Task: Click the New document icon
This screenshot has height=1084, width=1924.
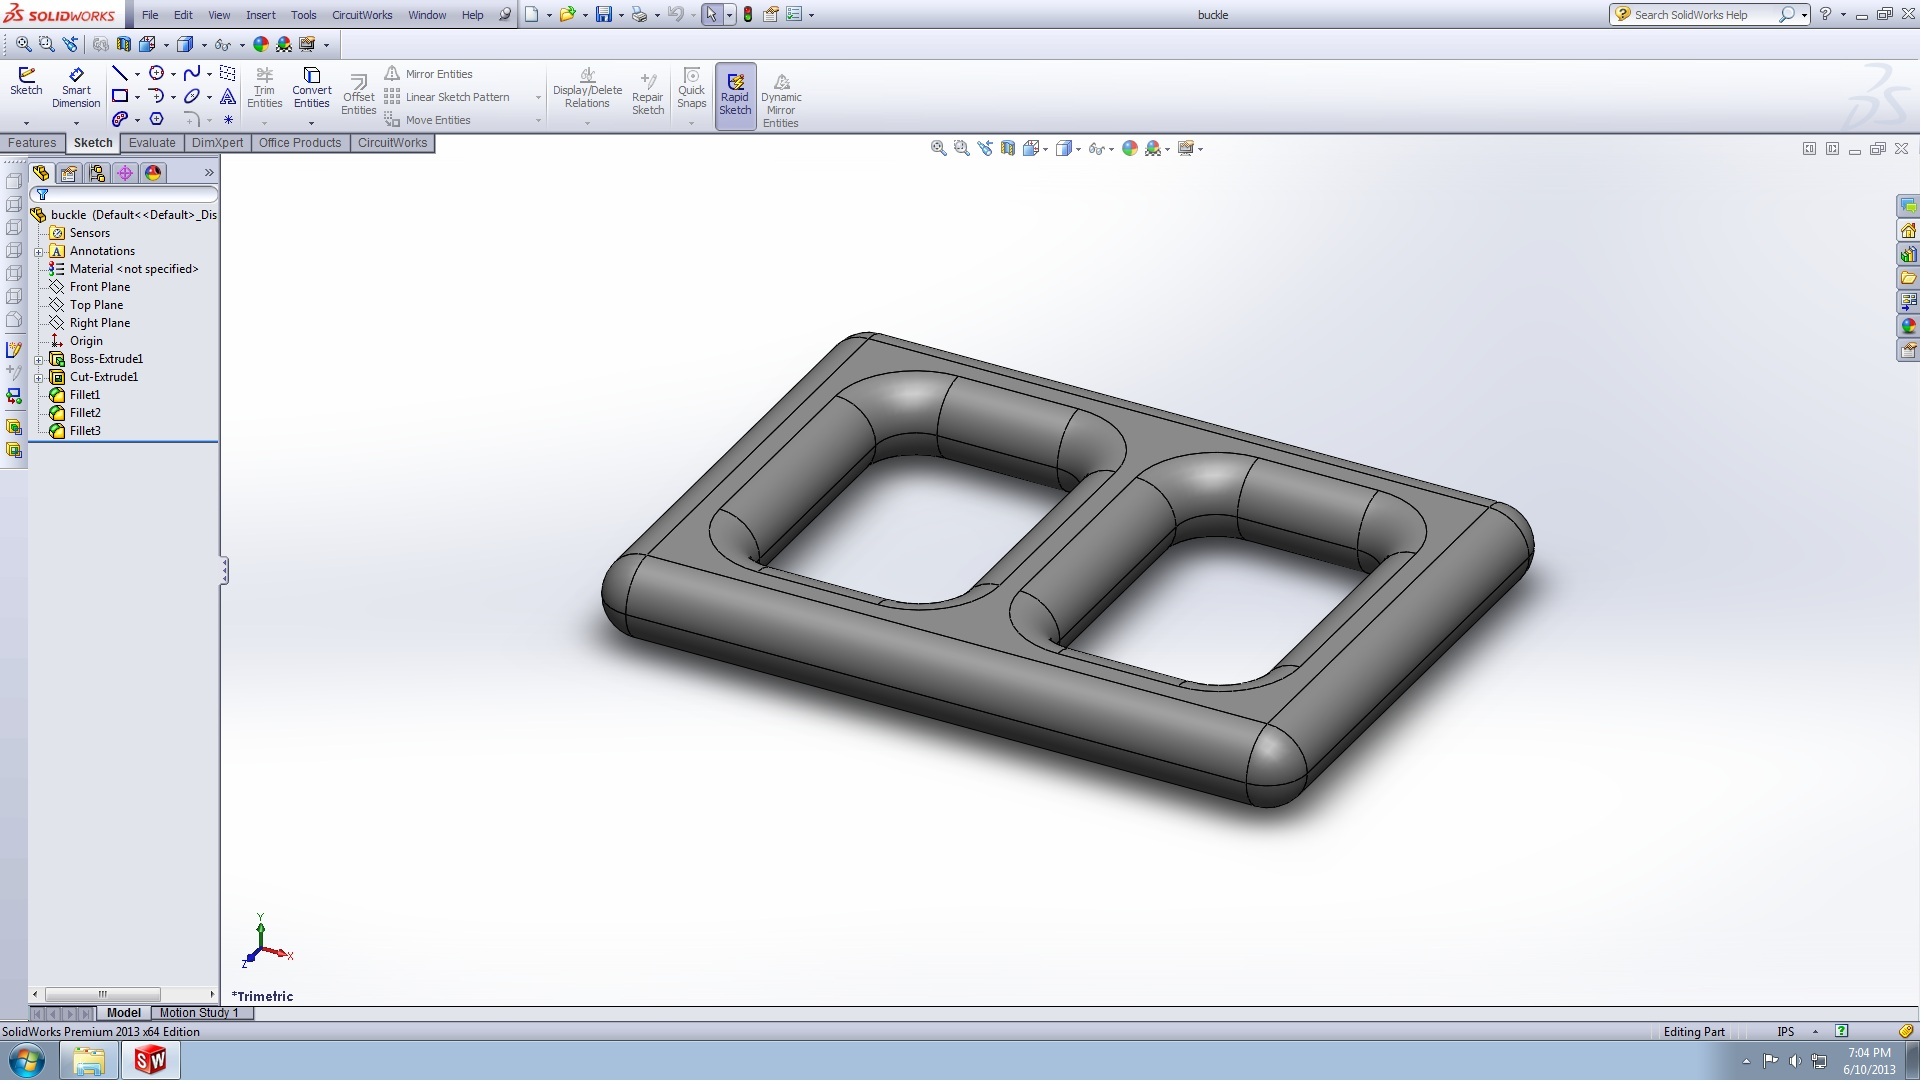Action: click(x=532, y=15)
